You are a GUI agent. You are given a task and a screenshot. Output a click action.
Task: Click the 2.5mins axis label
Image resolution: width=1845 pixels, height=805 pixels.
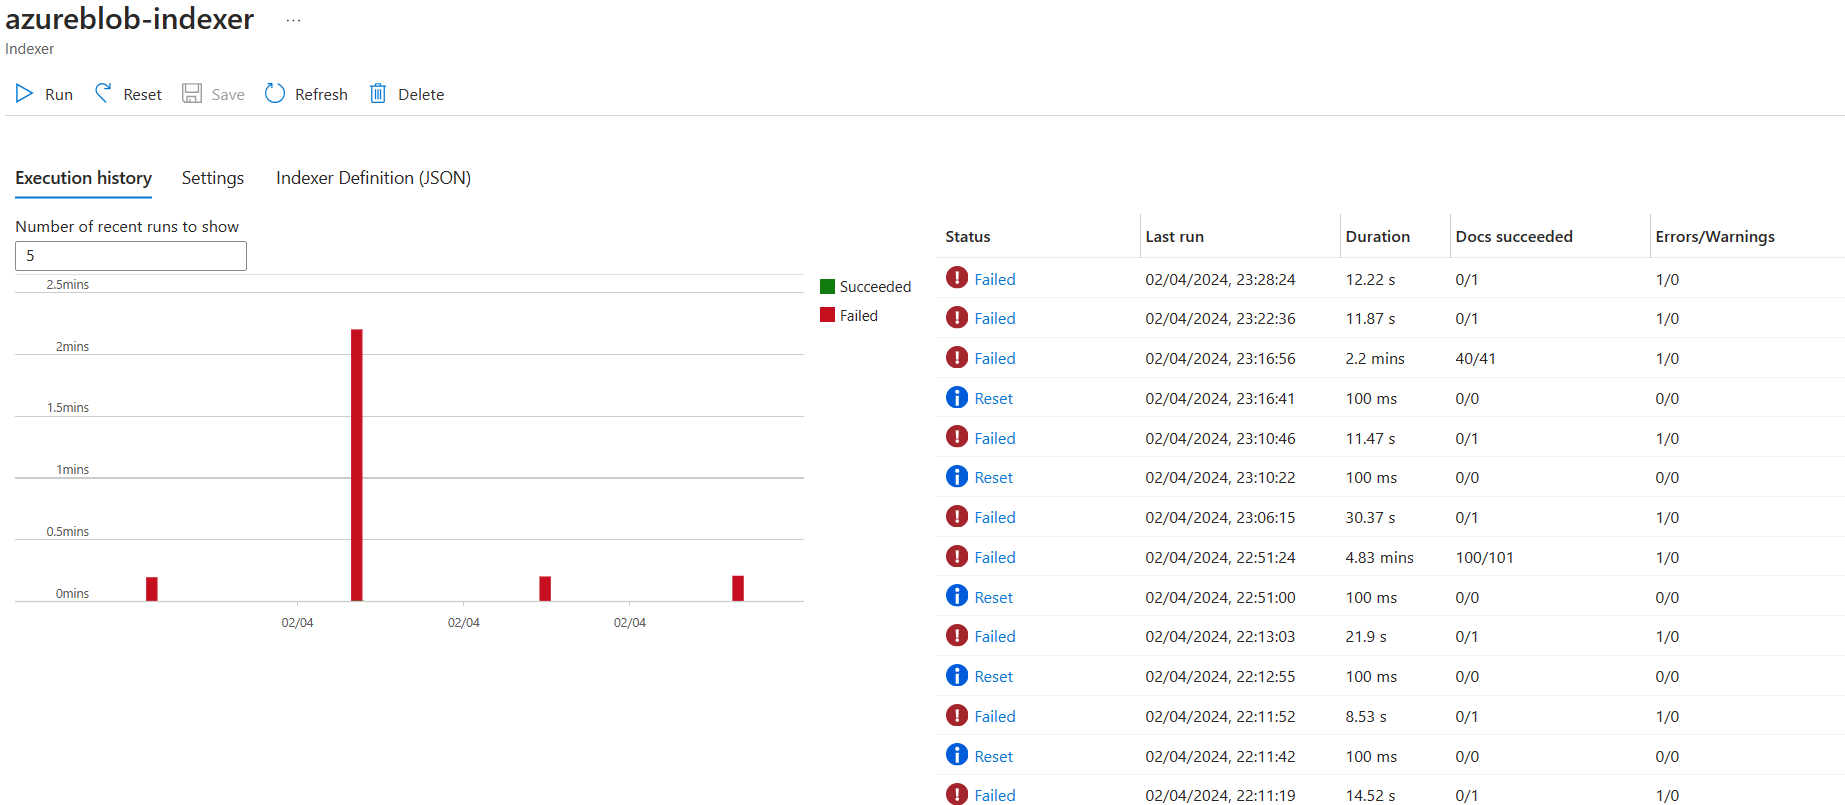tap(67, 285)
